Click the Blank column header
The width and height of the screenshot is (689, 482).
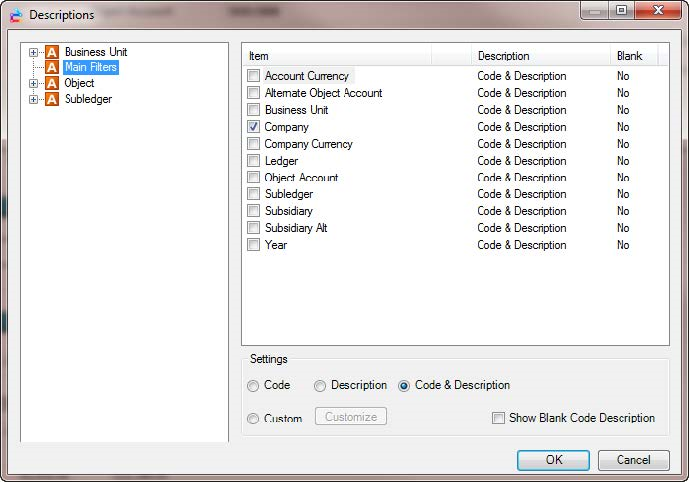(x=630, y=56)
